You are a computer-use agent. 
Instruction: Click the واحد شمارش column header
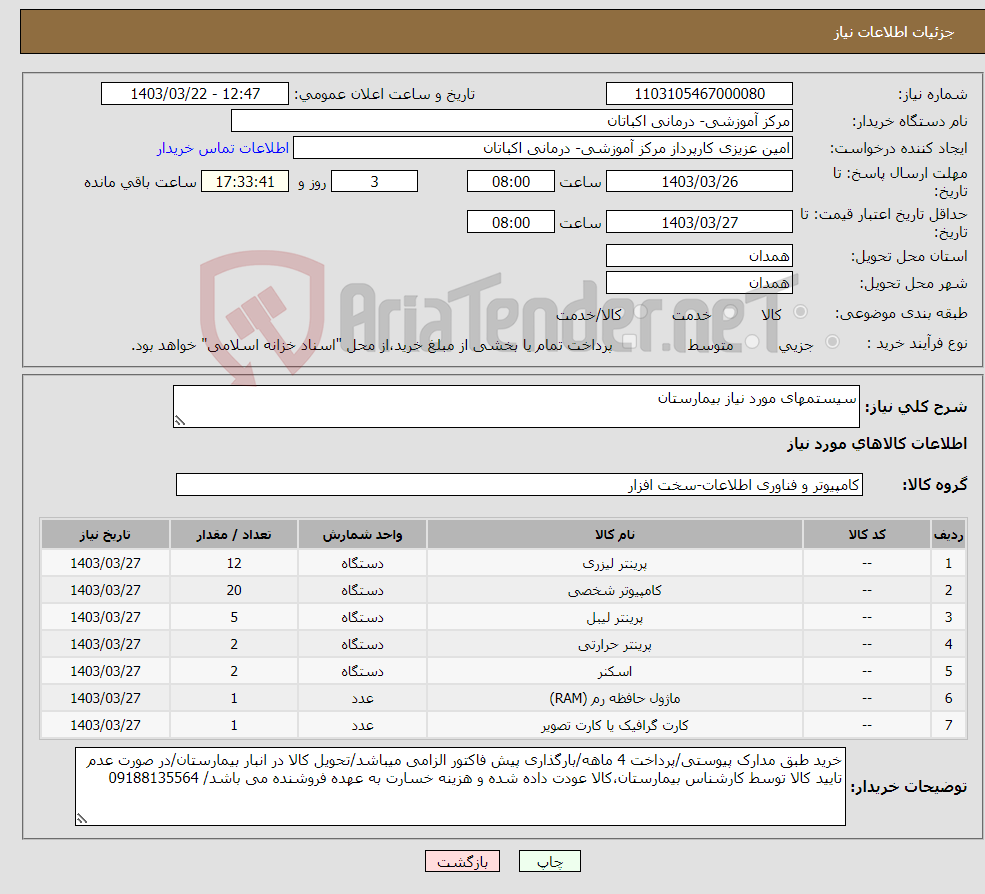(x=362, y=534)
